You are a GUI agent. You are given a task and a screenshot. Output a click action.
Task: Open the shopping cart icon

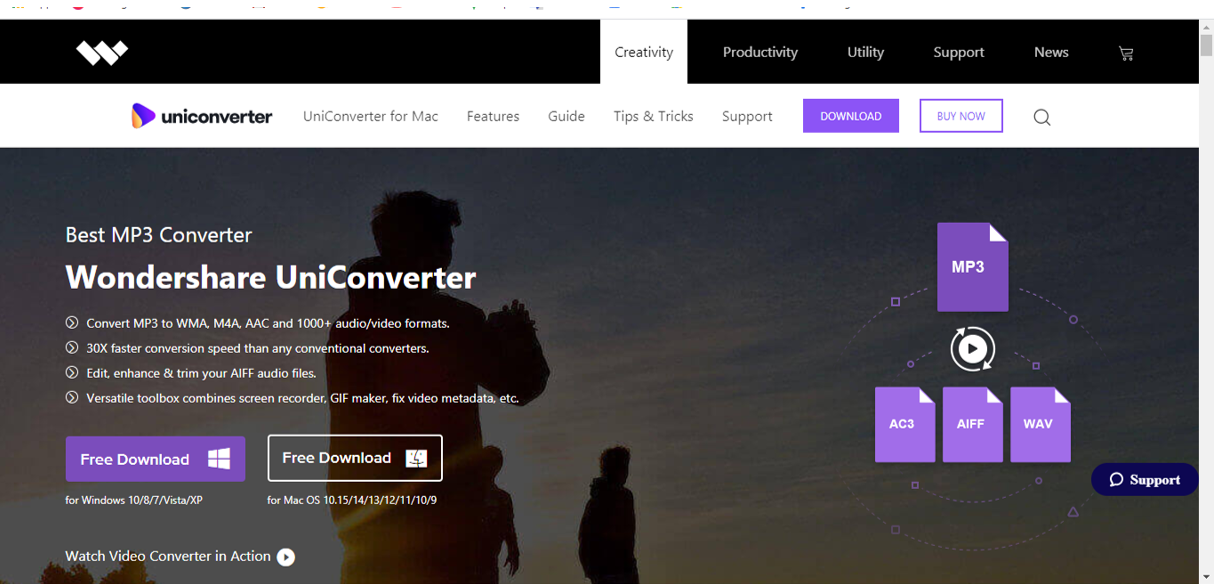[1126, 53]
